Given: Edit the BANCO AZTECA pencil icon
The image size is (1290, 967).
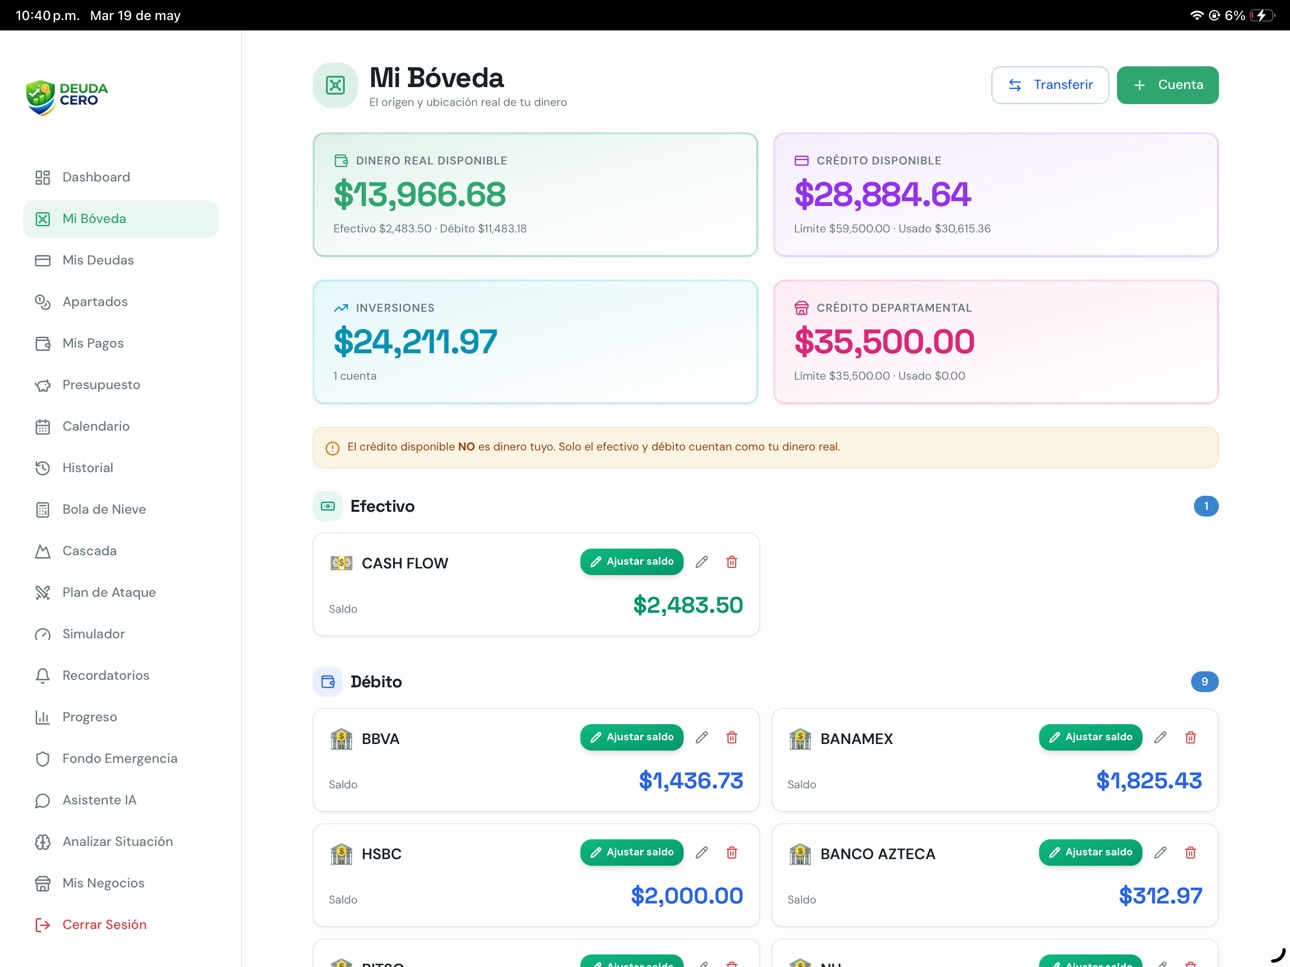Looking at the screenshot, I should [x=1160, y=852].
